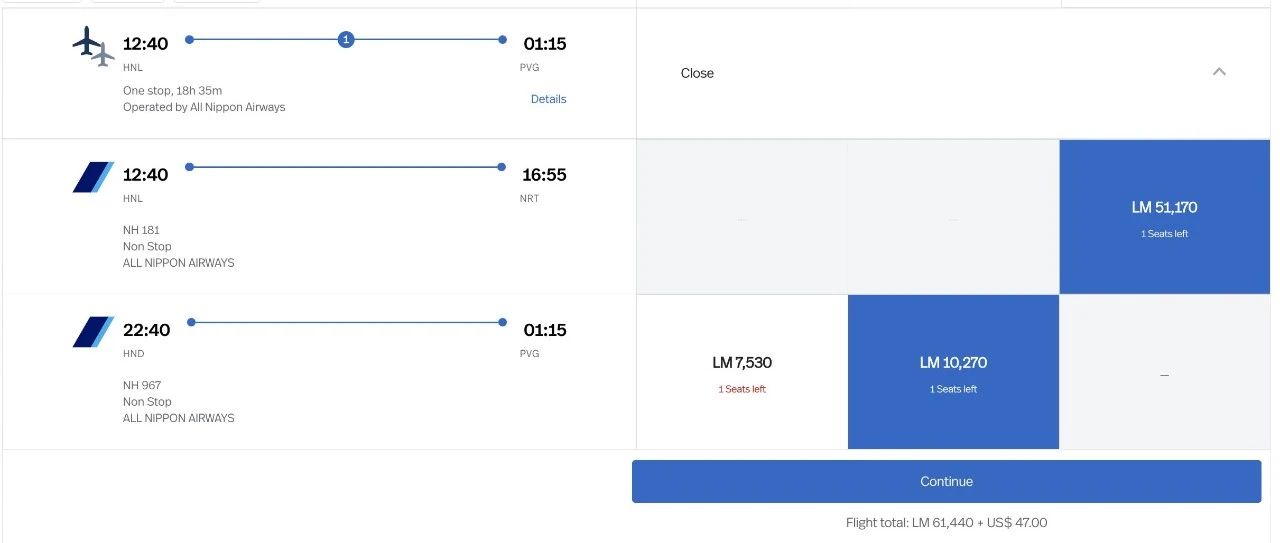Click the NH 181 flight number
Viewport: 1280px width, 543px height.
click(141, 230)
